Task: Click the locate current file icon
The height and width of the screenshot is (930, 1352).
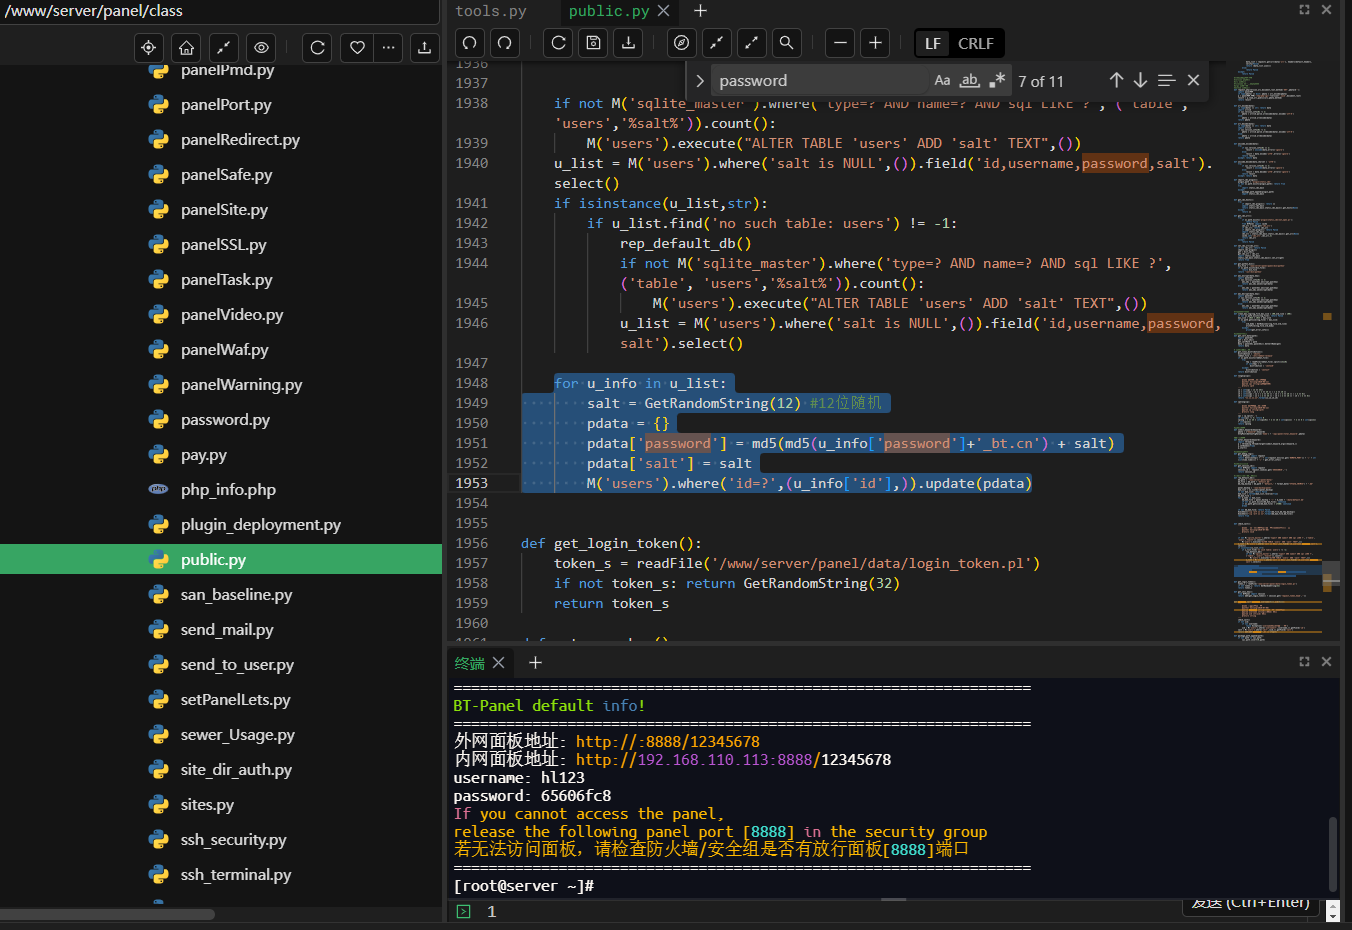Action: (x=149, y=47)
